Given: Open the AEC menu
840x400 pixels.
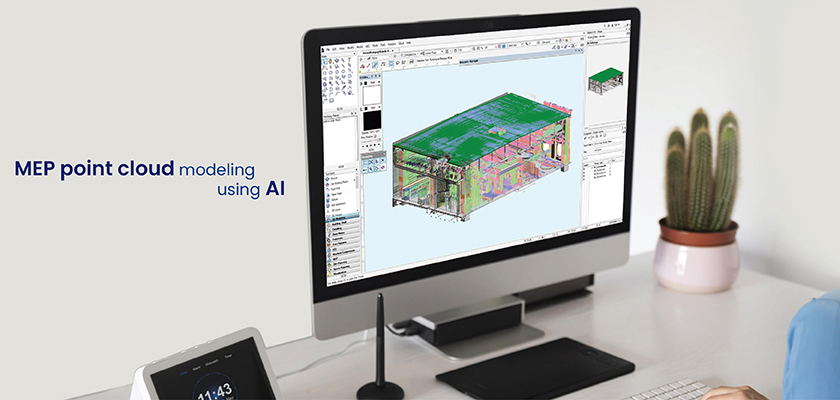Looking at the screenshot, I should pyautogui.click(x=368, y=47).
